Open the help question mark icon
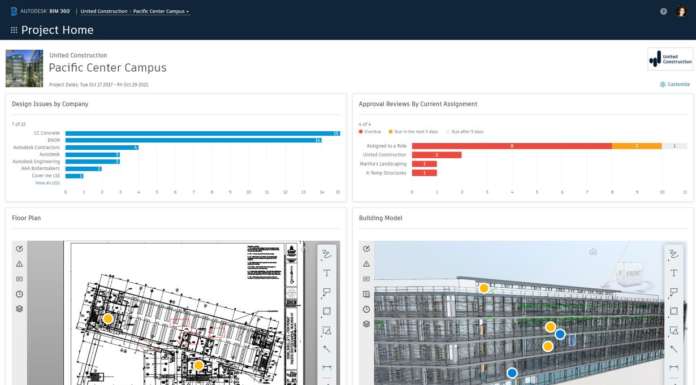 [663, 12]
